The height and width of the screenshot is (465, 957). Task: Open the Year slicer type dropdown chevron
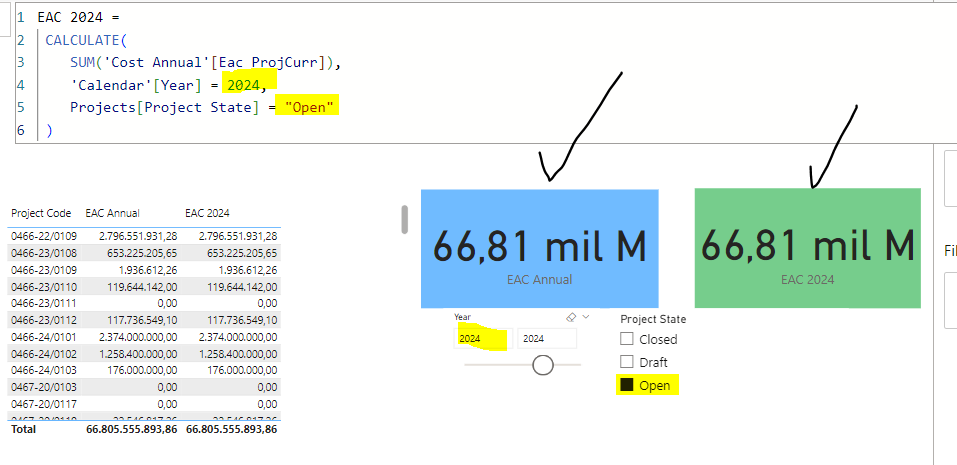(x=586, y=317)
